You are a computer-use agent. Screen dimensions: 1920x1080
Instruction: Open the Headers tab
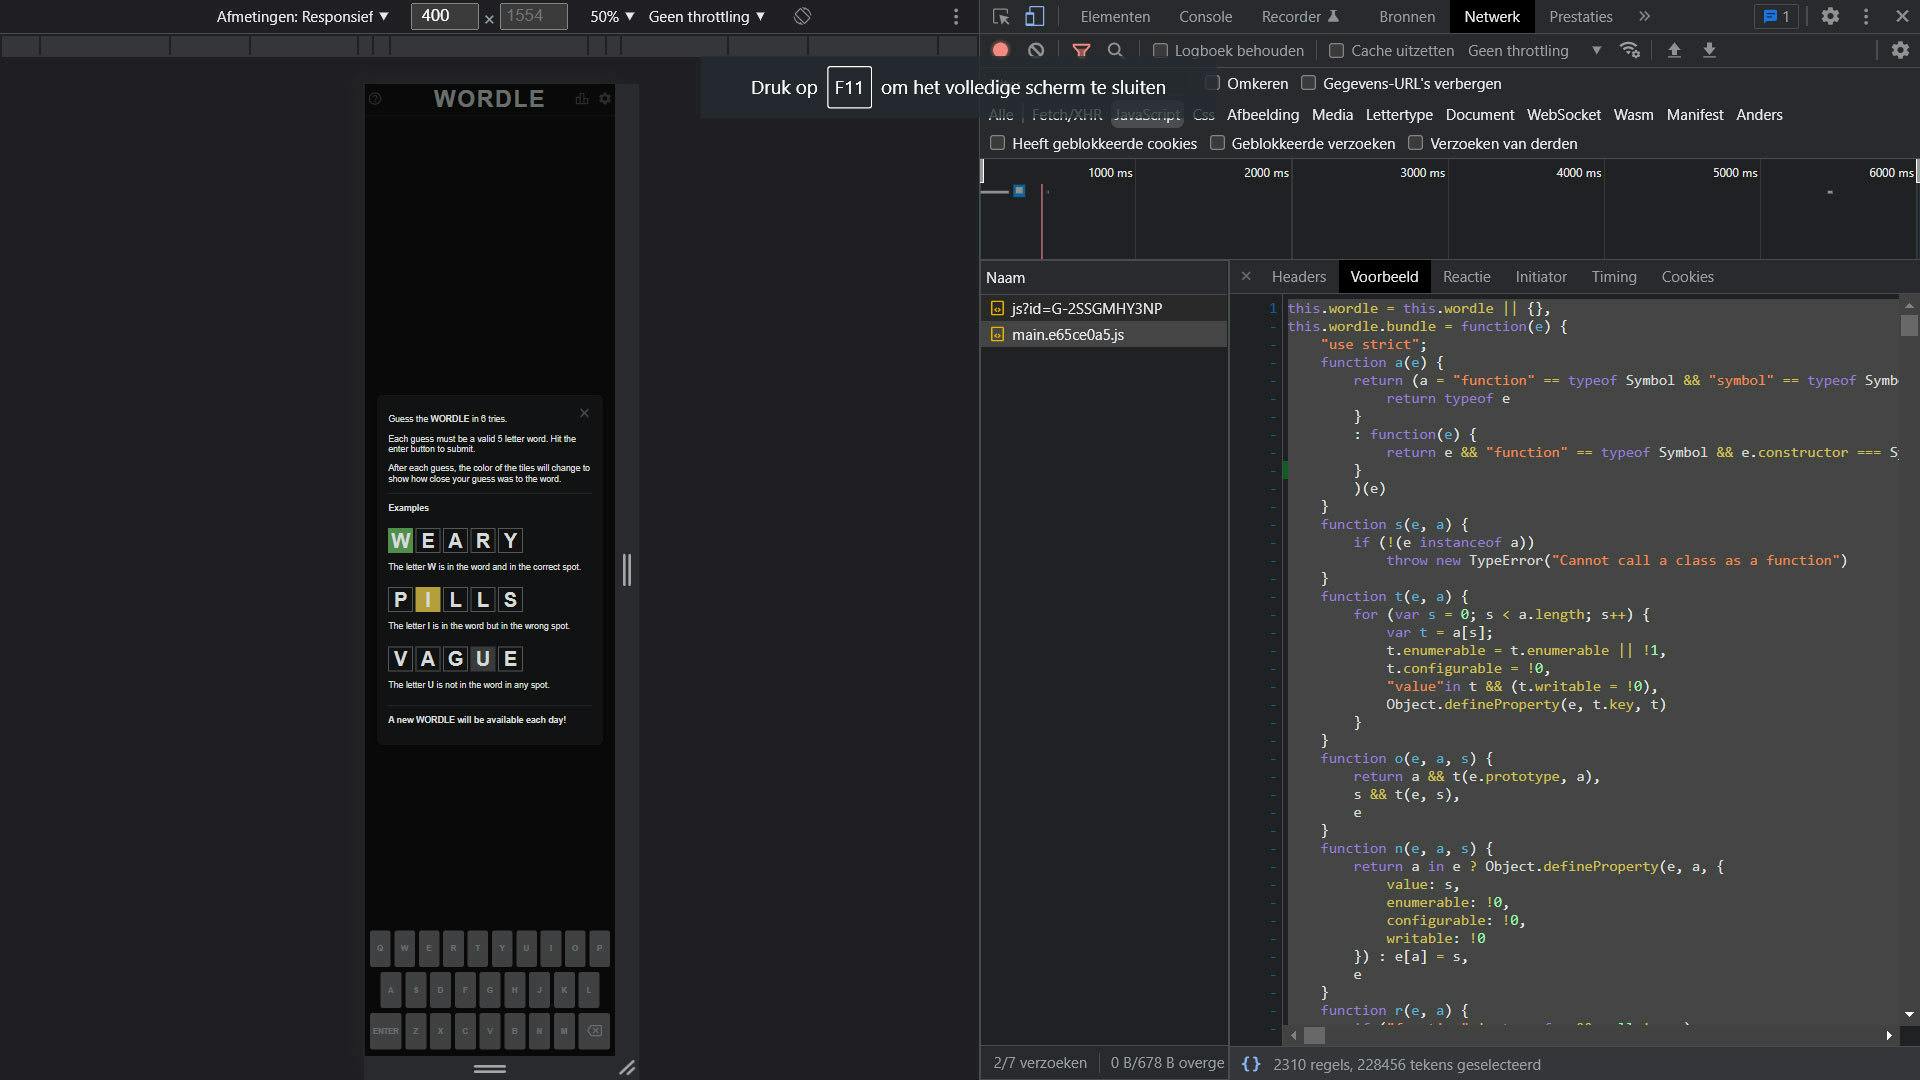pyautogui.click(x=1298, y=277)
